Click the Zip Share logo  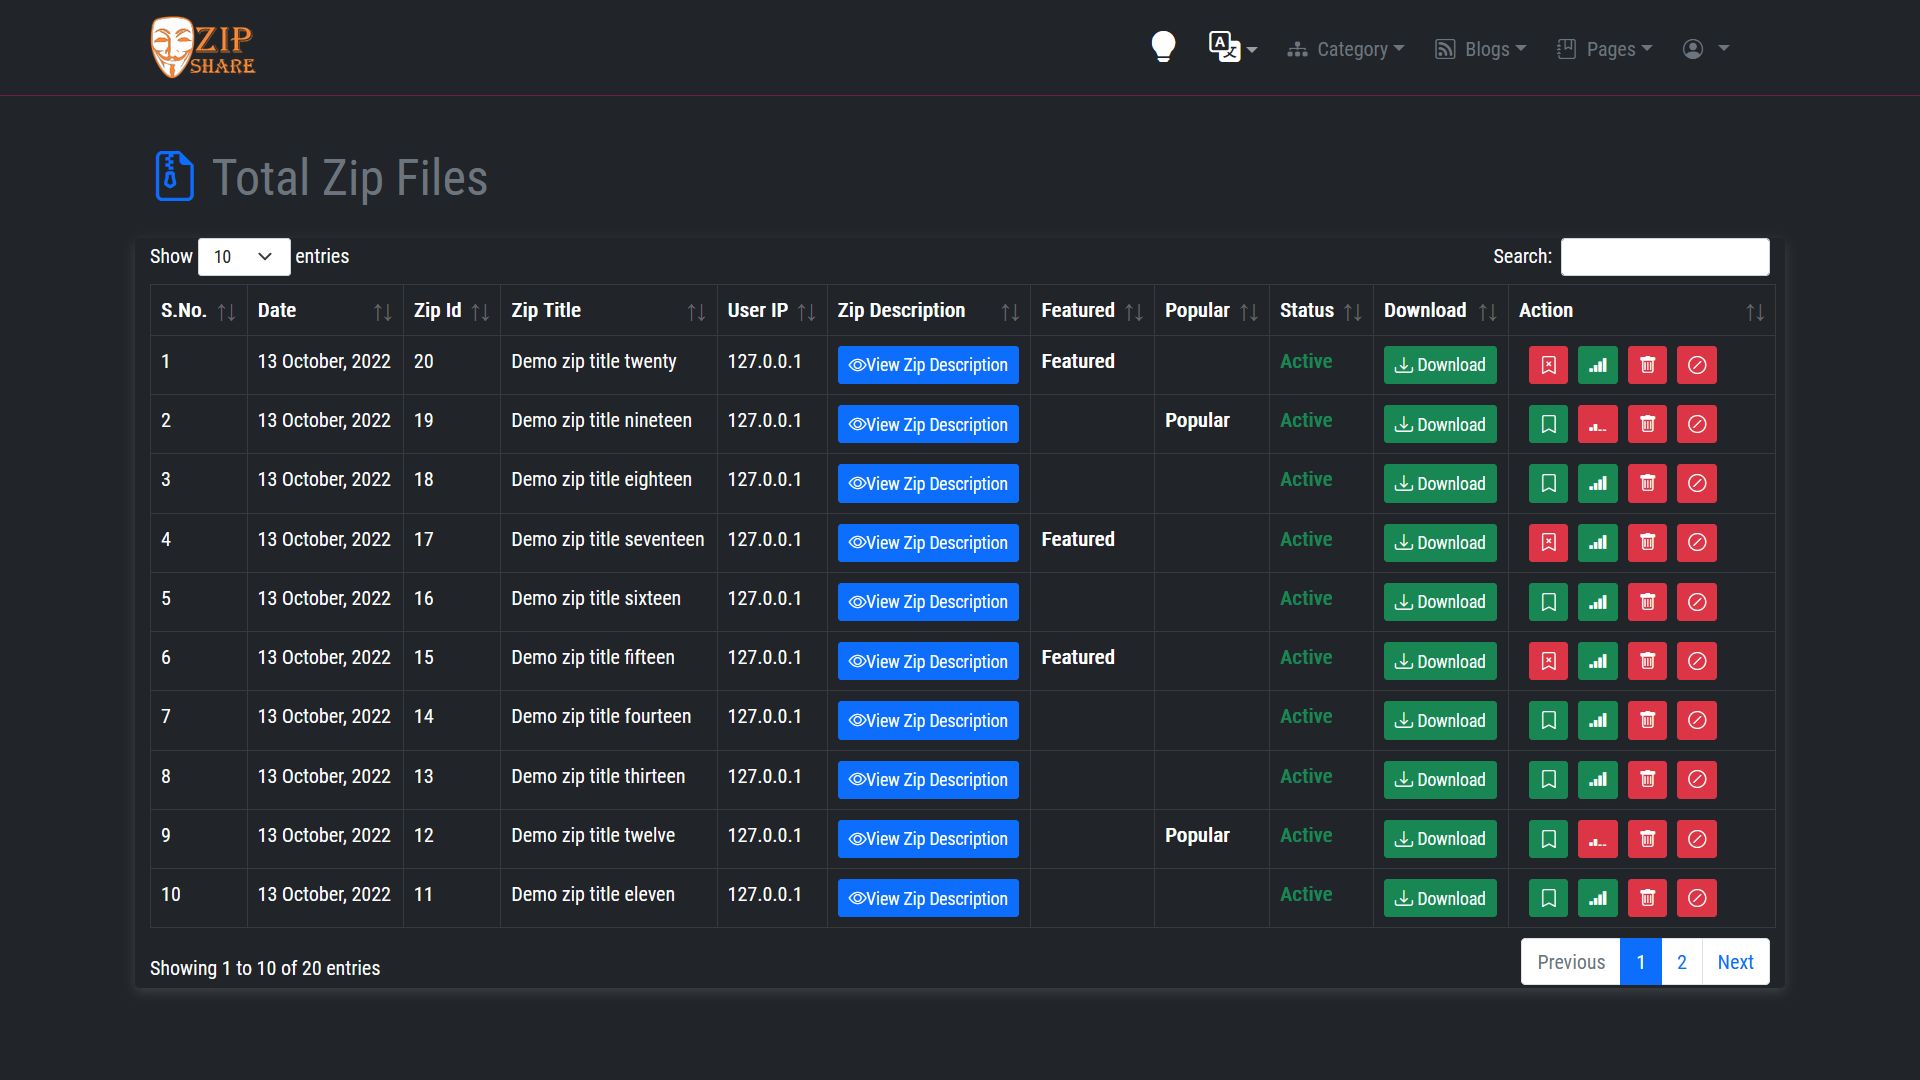click(202, 47)
